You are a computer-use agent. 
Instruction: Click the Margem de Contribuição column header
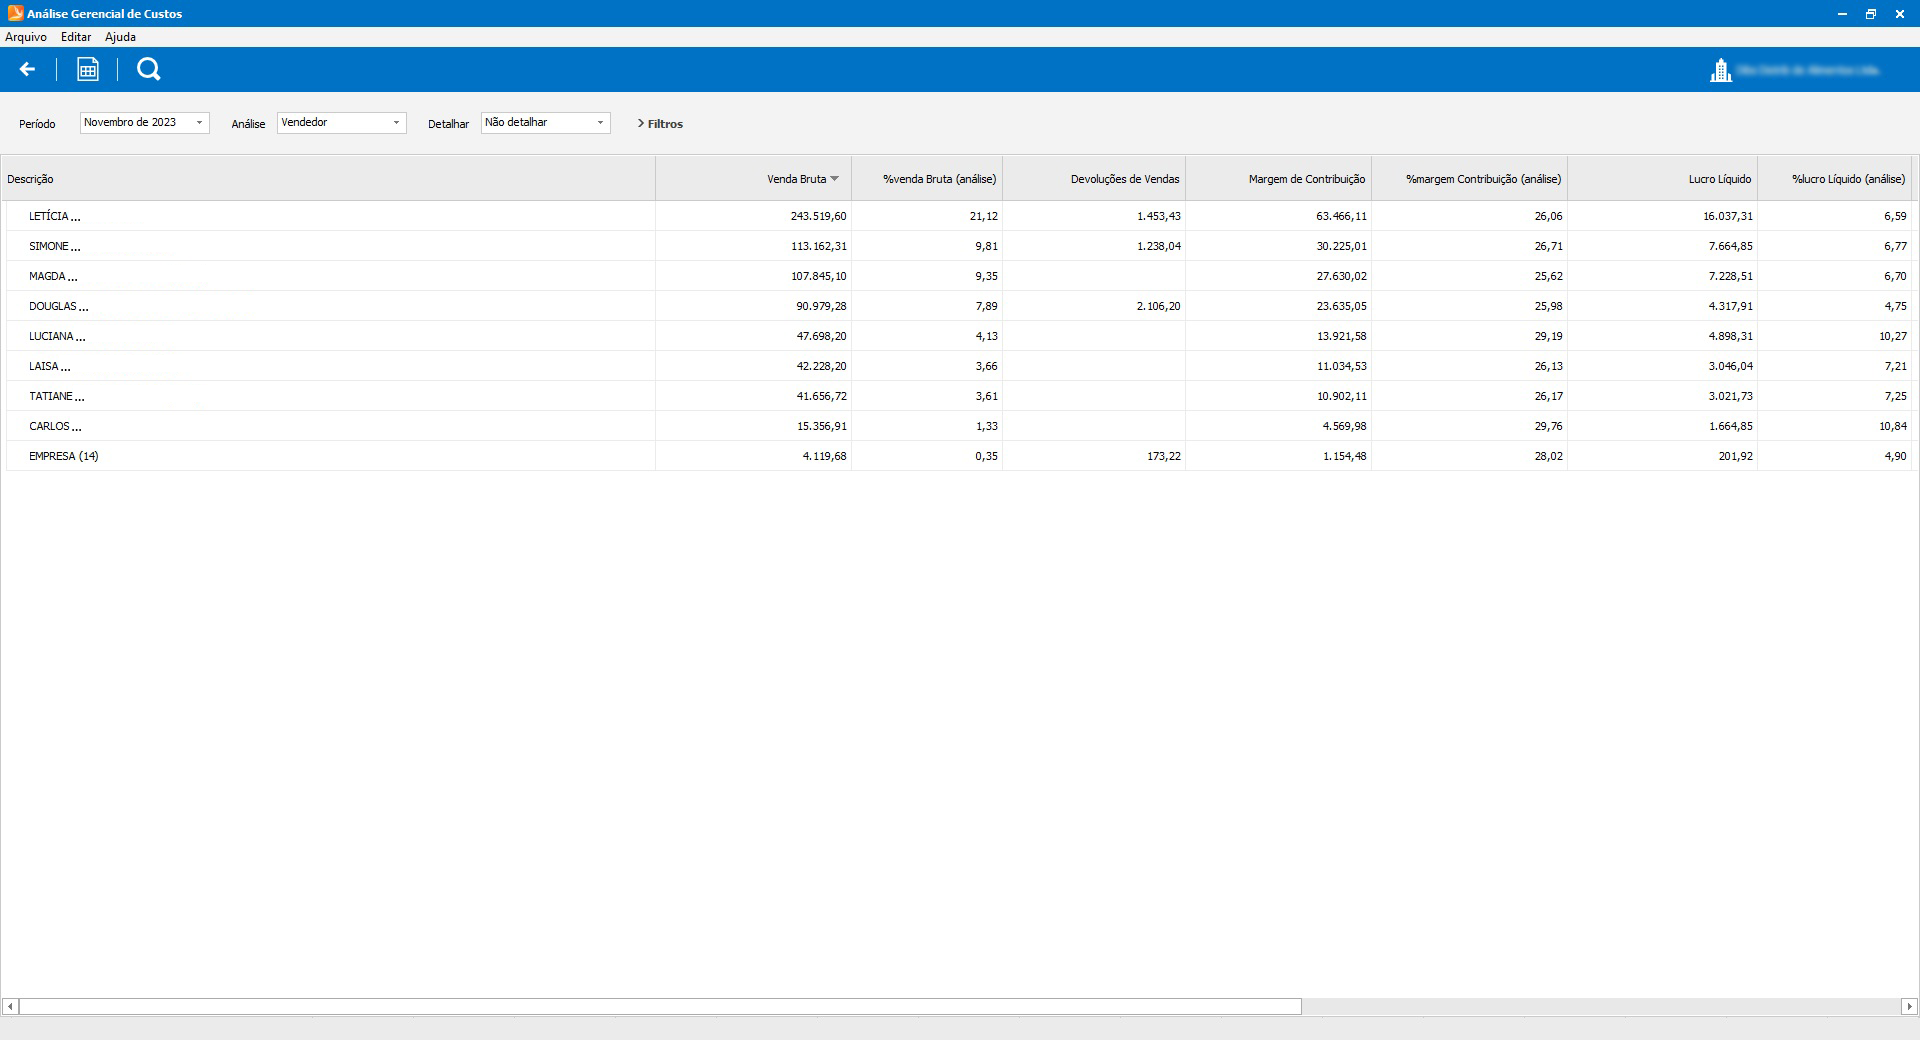pos(1278,179)
